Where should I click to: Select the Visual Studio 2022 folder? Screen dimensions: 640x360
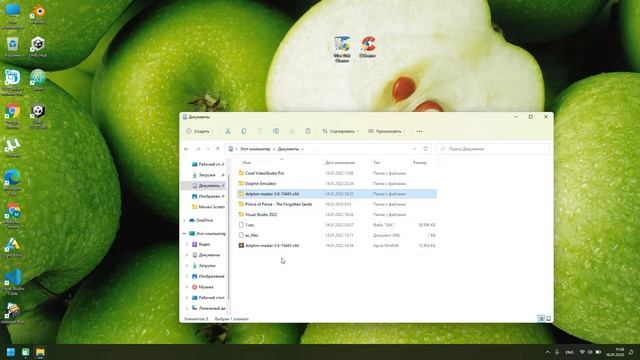337,214
